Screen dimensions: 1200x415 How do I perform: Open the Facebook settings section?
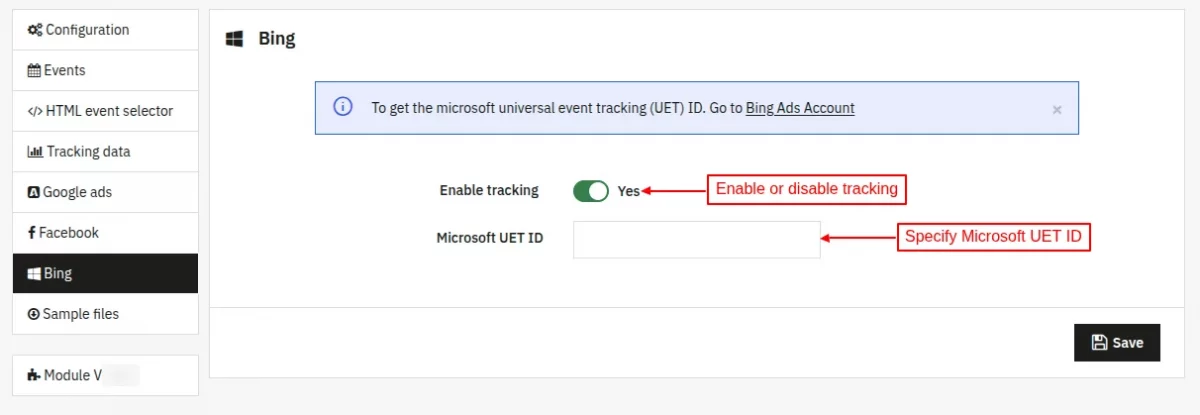(x=105, y=233)
